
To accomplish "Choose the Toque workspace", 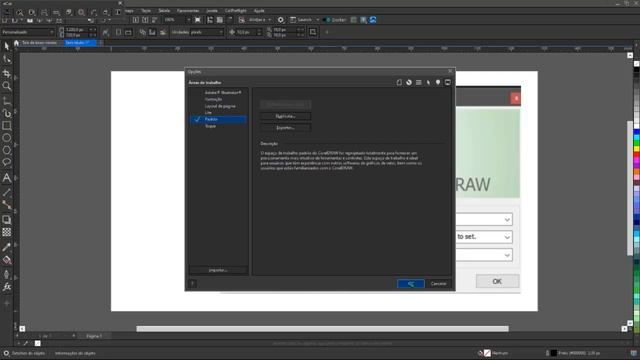I will pos(210,126).
